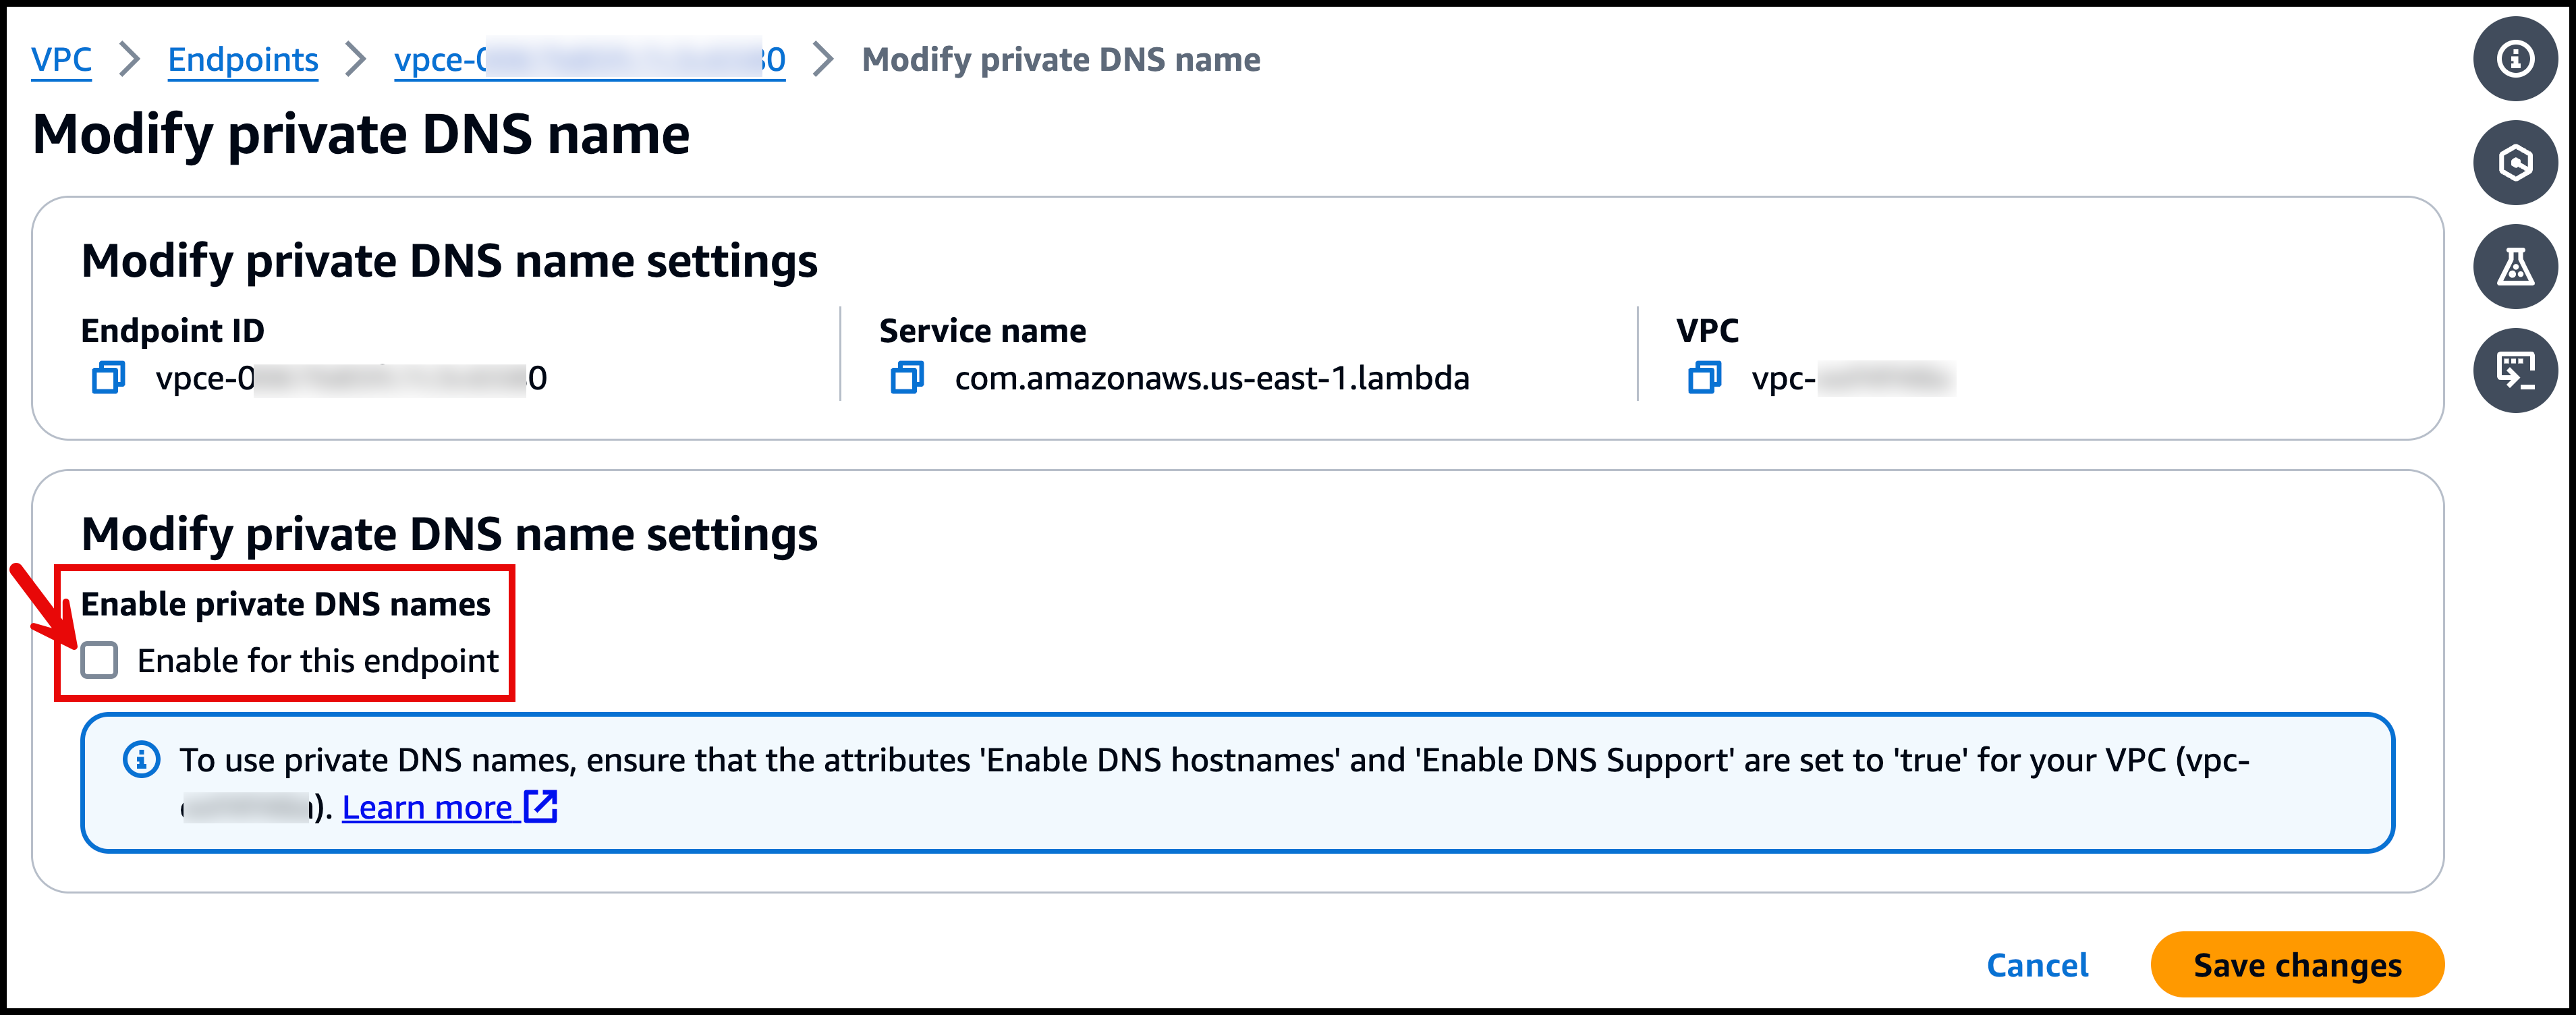Navigate to VPC in the breadcrumb

coord(62,60)
